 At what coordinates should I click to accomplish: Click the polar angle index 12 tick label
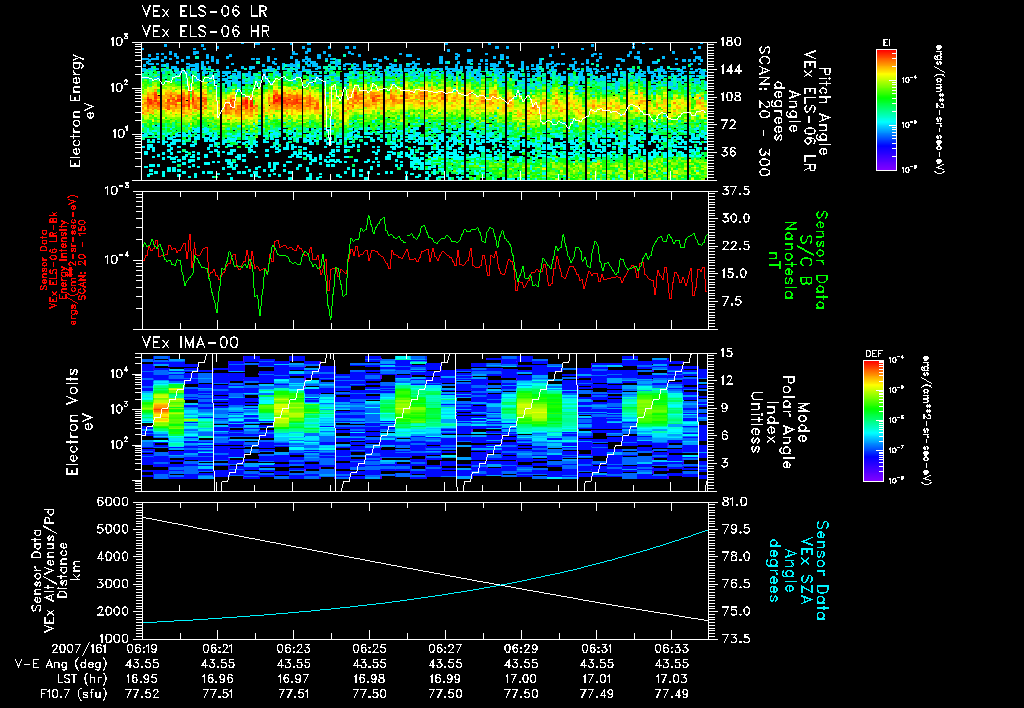[728, 380]
